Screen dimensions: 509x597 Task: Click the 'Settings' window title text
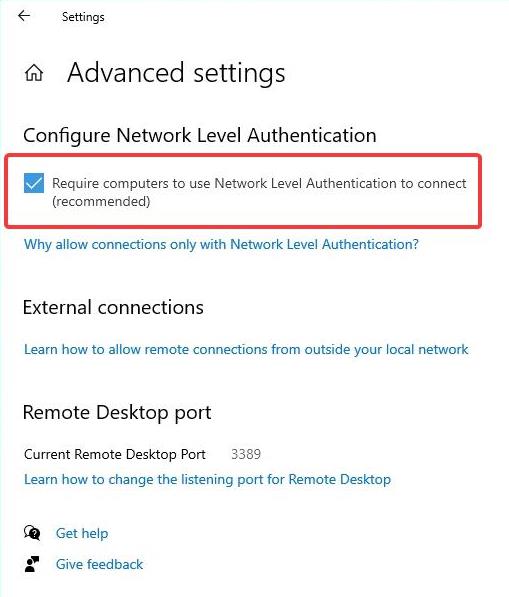83,17
